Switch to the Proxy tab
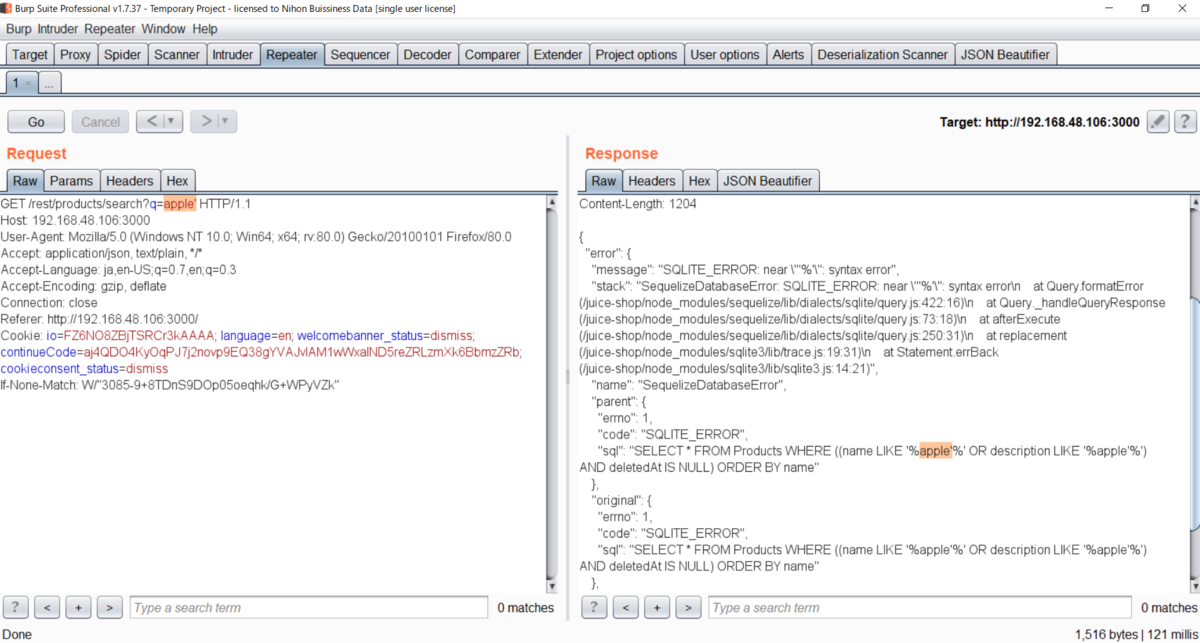1200x643 pixels. pos(75,55)
